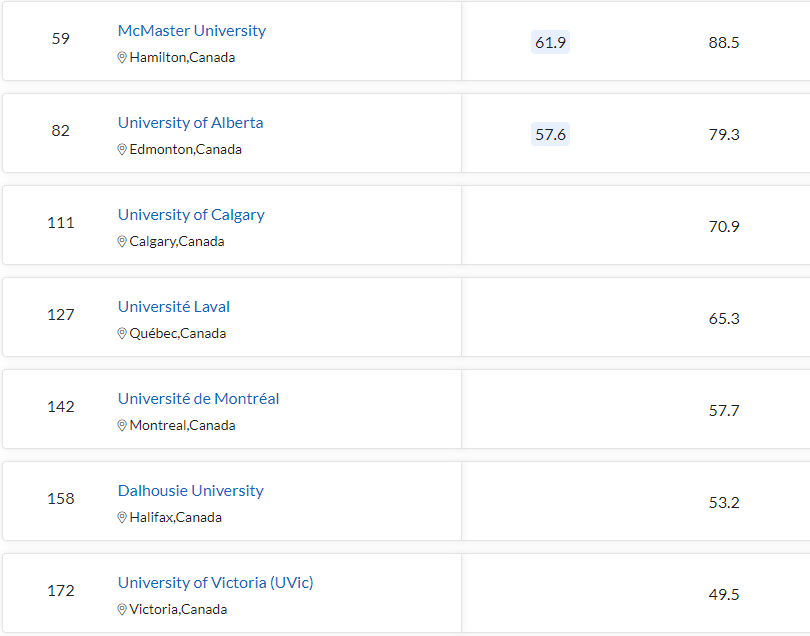The height and width of the screenshot is (636, 810).
Task: Open University of Alberta page
Action: pos(191,122)
